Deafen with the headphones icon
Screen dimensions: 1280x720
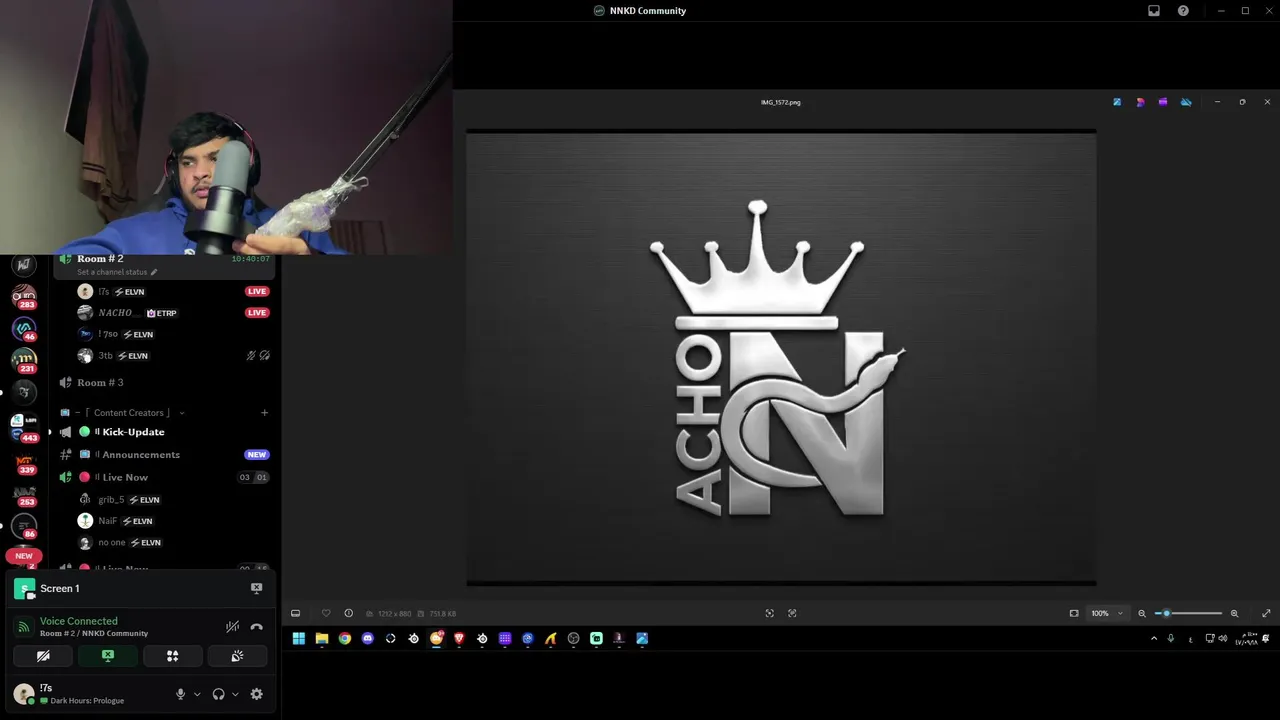(218, 694)
